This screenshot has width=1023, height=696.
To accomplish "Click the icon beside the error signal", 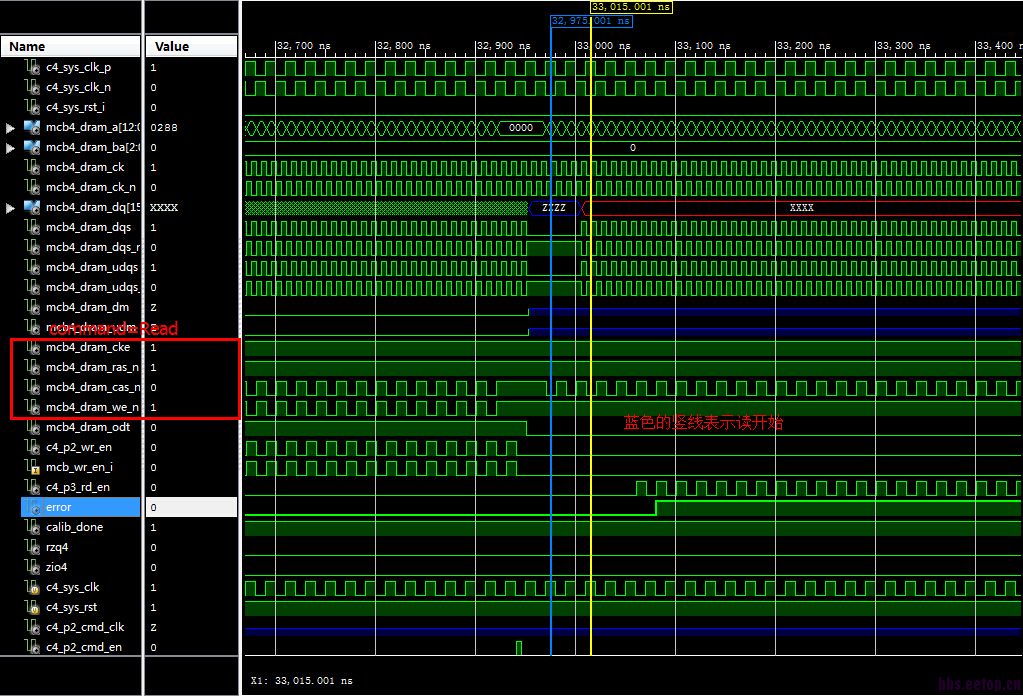I will pos(32,507).
